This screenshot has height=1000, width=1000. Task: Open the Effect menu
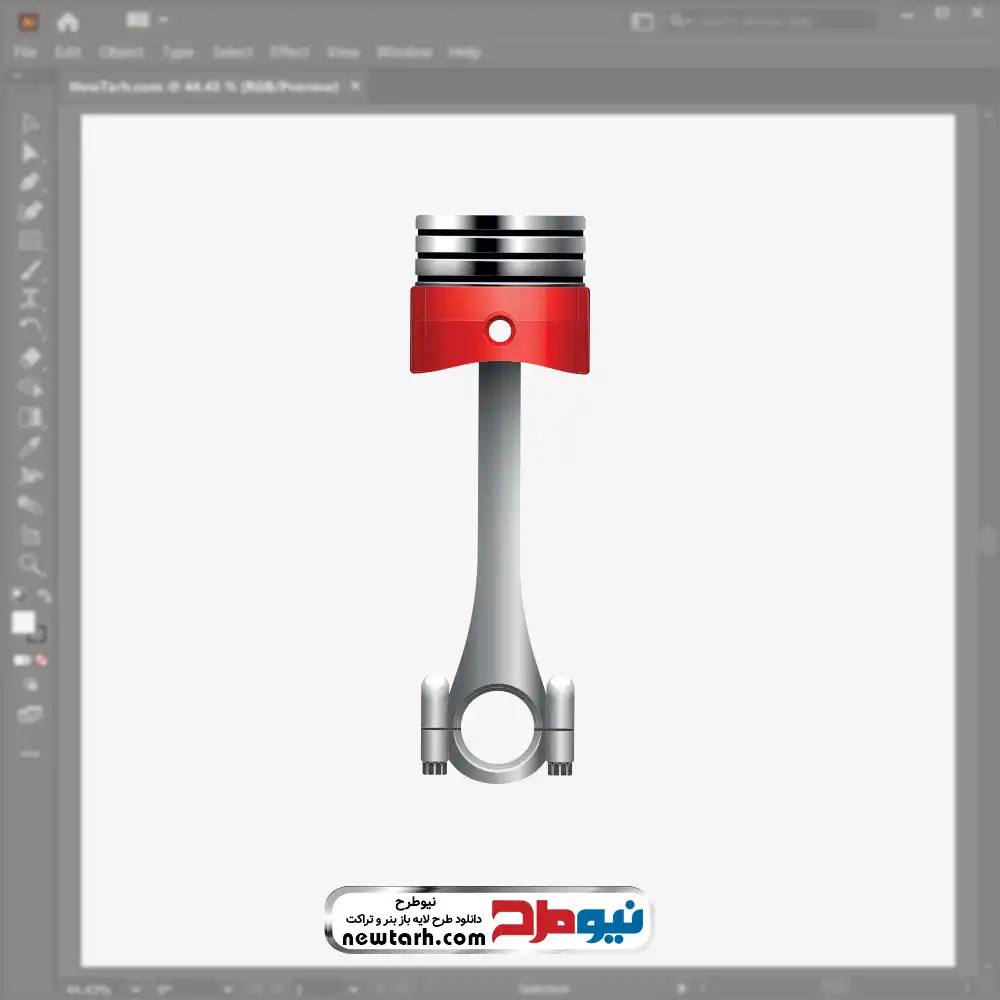289,52
